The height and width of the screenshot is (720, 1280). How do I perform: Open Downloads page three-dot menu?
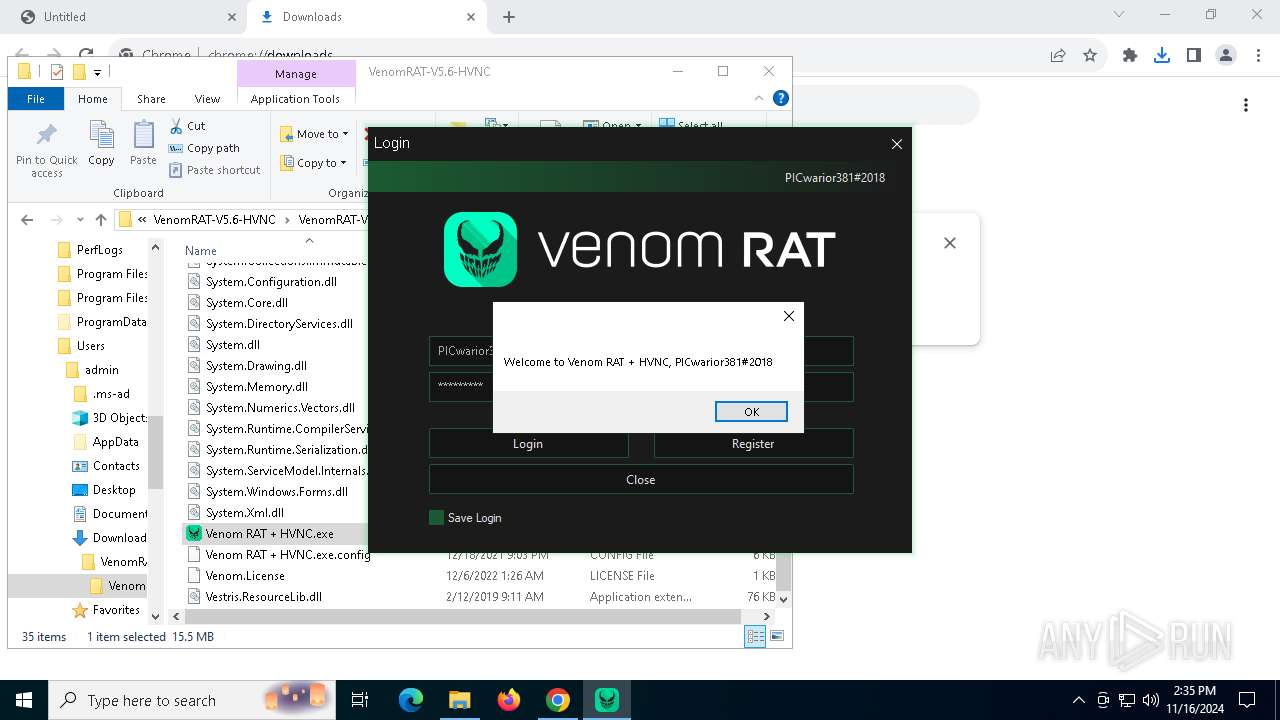1246,105
